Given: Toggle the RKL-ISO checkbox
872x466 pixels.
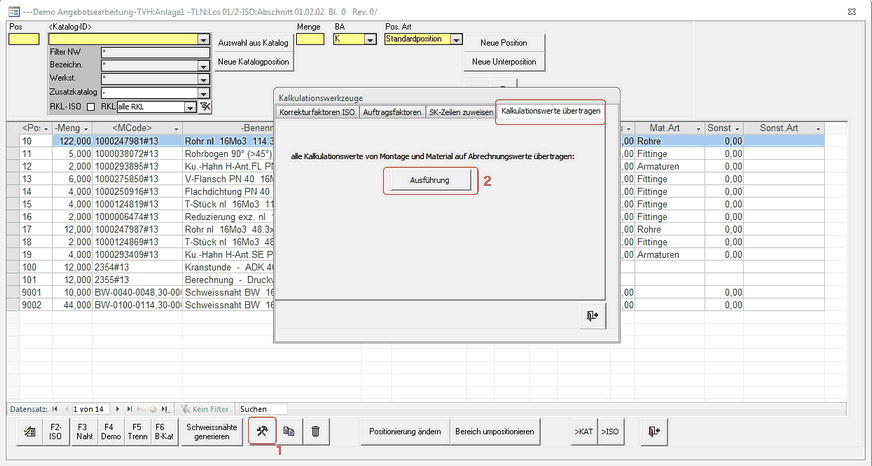Looking at the screenshot, I should (x=91, y=105).
